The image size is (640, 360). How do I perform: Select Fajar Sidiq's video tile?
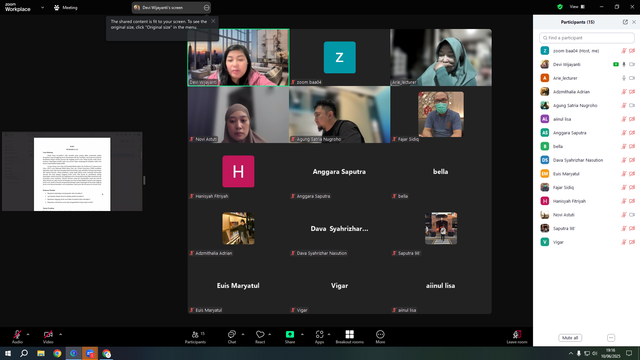441,114
